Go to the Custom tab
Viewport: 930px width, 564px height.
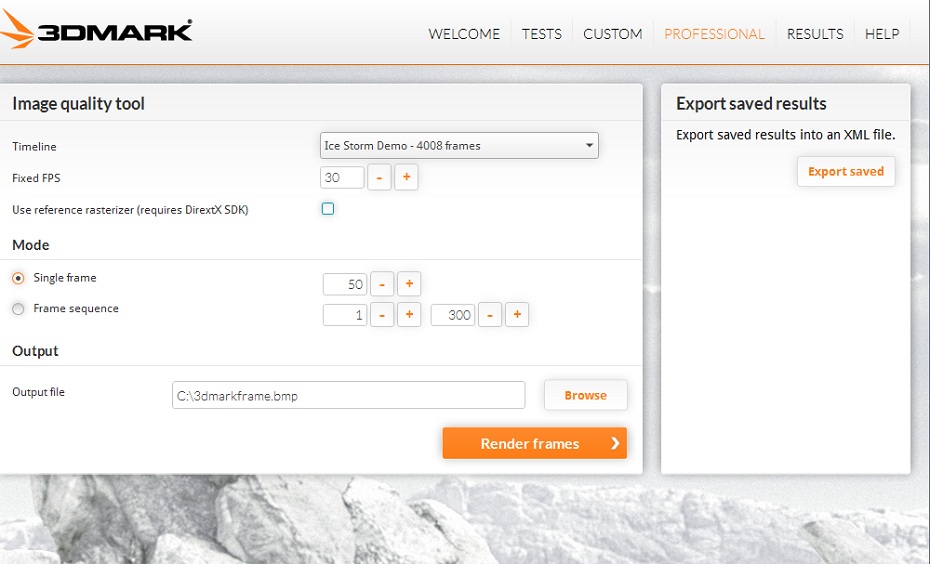click(x=612, y=34)
